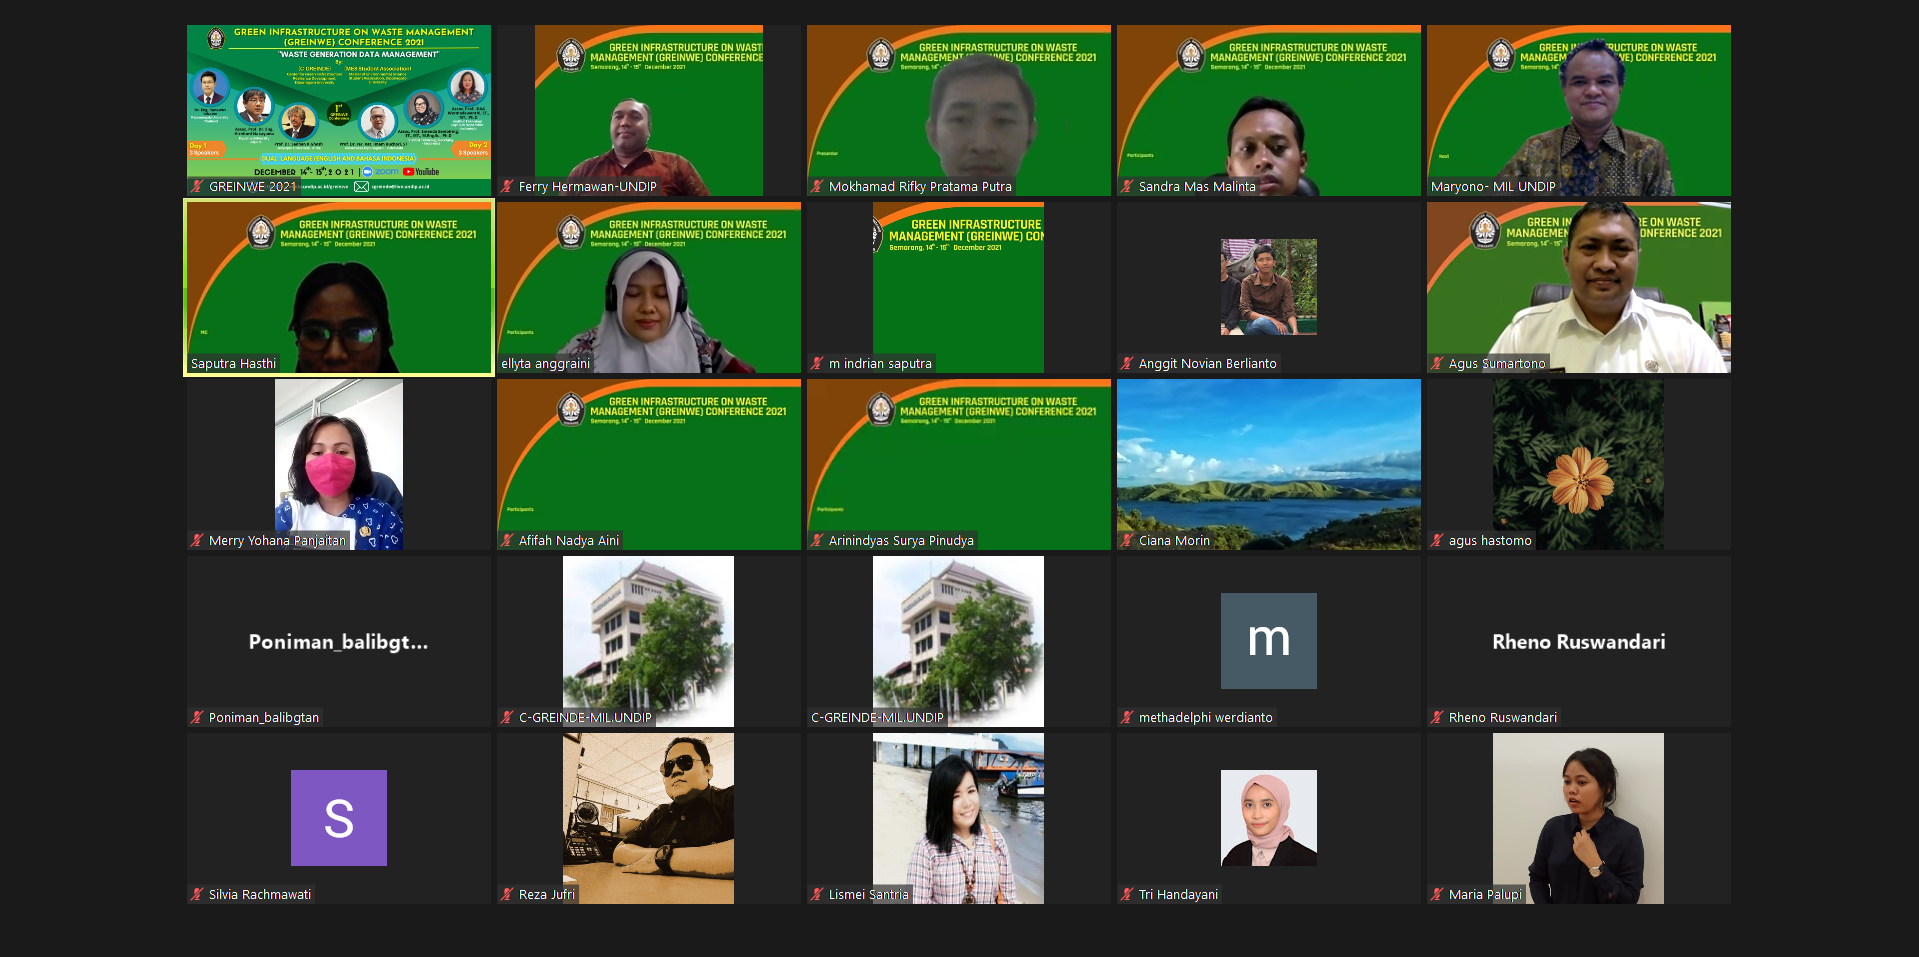The width and height of the screenshot is (1919, 957).
Task: Click muted mic icon beside Ferry Hermawan-UNDIP
Action: (508, 187)
